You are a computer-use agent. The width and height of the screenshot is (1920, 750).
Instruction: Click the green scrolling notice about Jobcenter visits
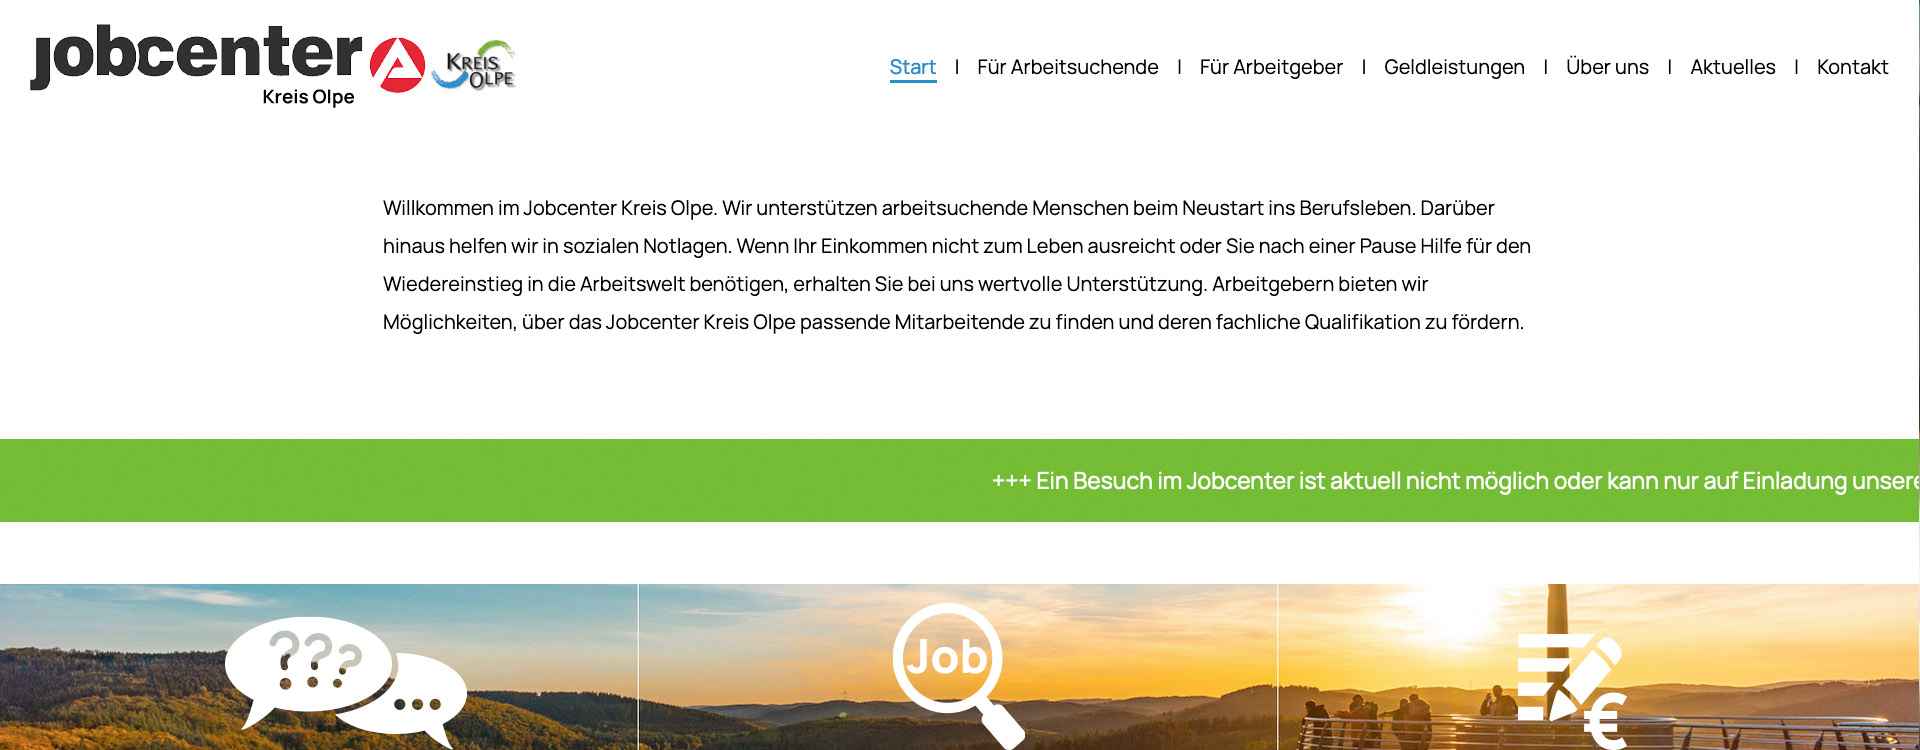[960, 480]
